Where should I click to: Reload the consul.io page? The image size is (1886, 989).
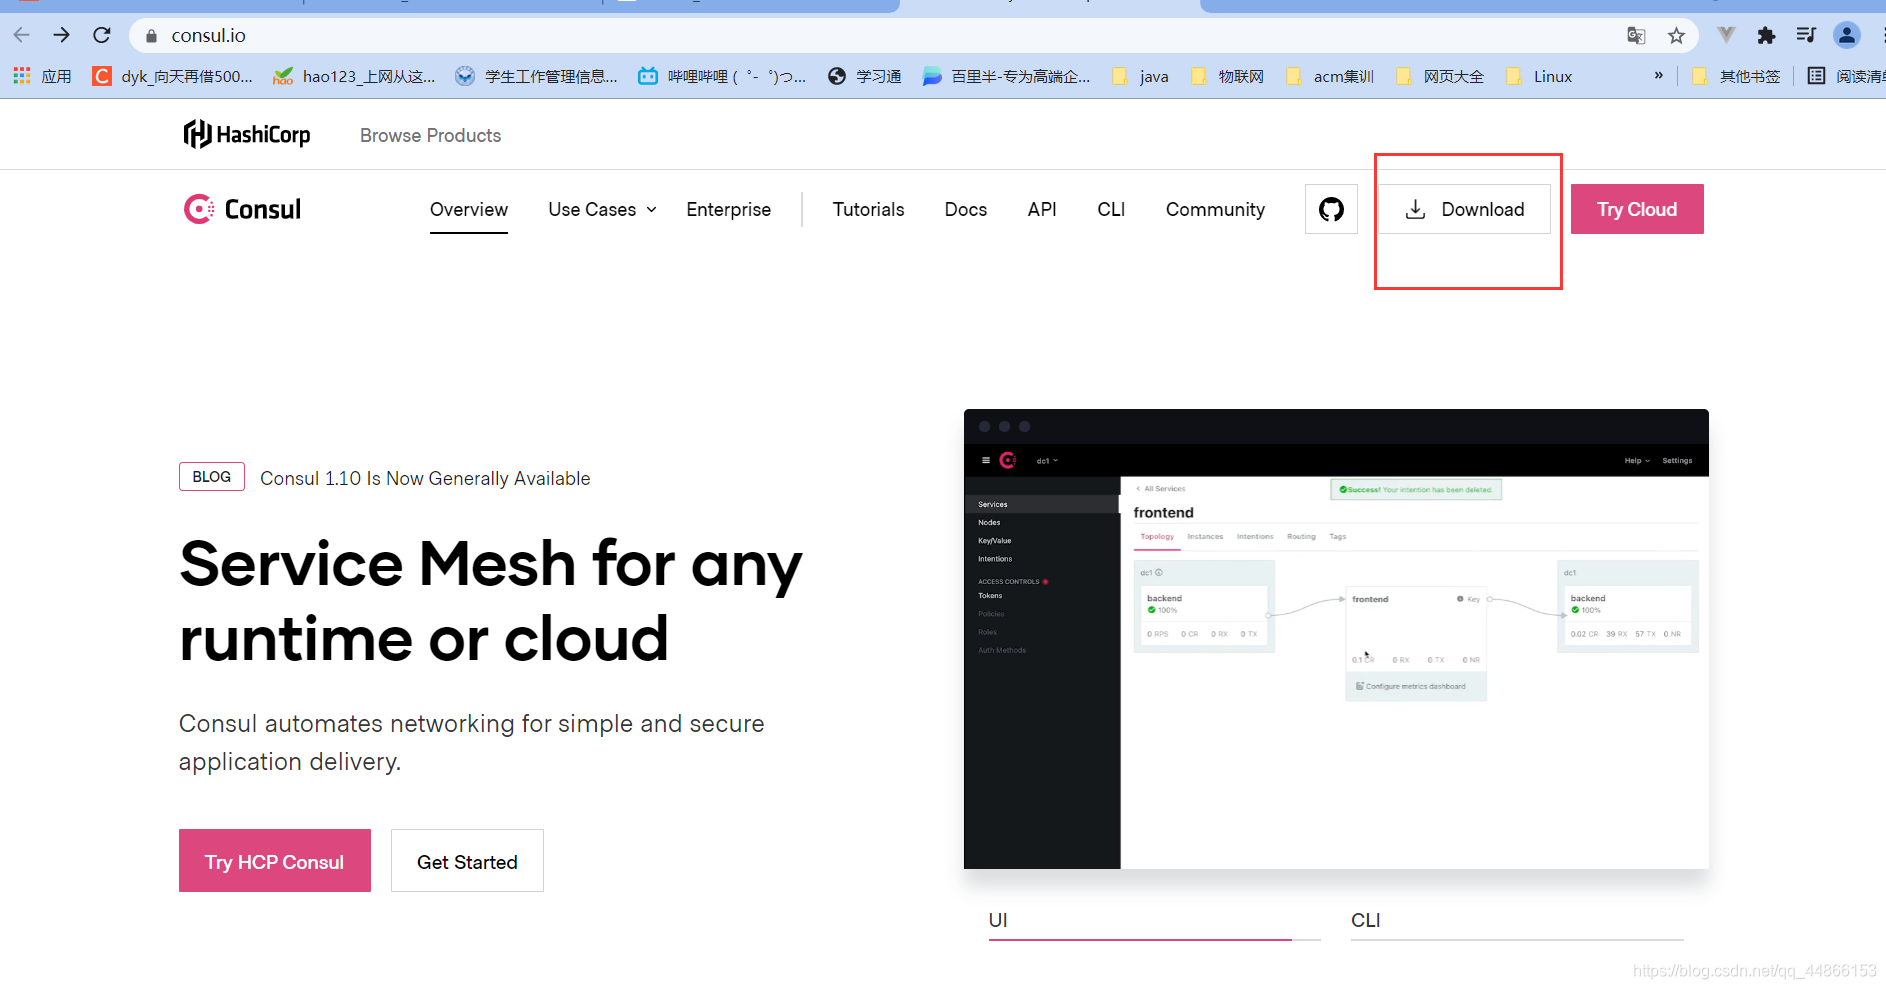102,35
